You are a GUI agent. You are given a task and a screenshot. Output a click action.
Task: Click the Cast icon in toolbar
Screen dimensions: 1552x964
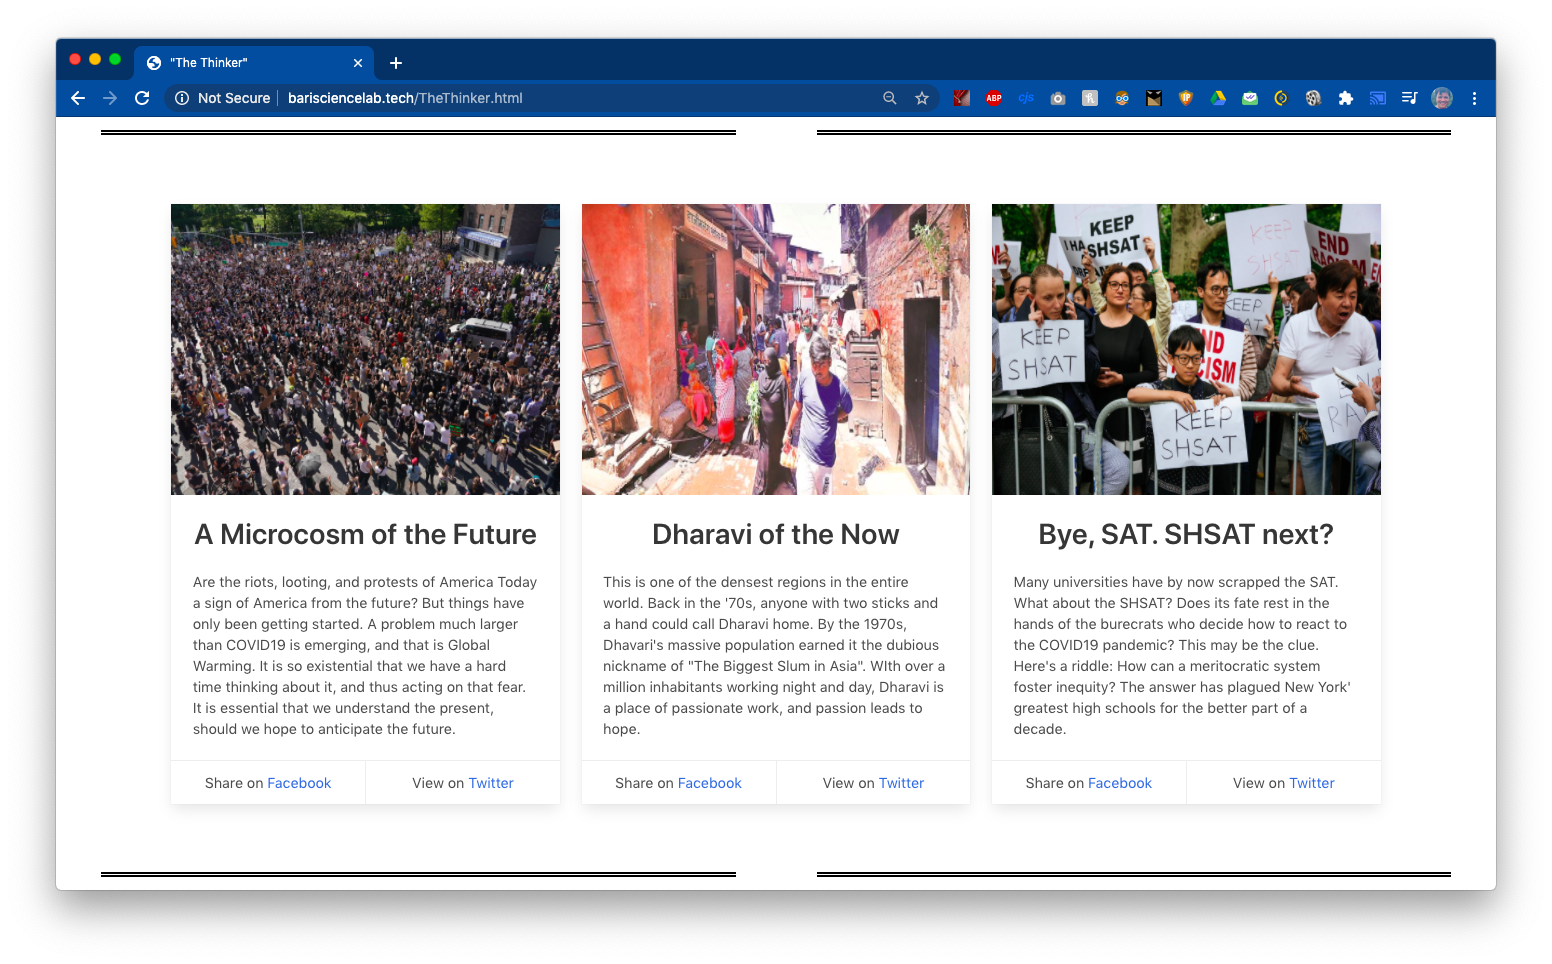click(1378, 98)
